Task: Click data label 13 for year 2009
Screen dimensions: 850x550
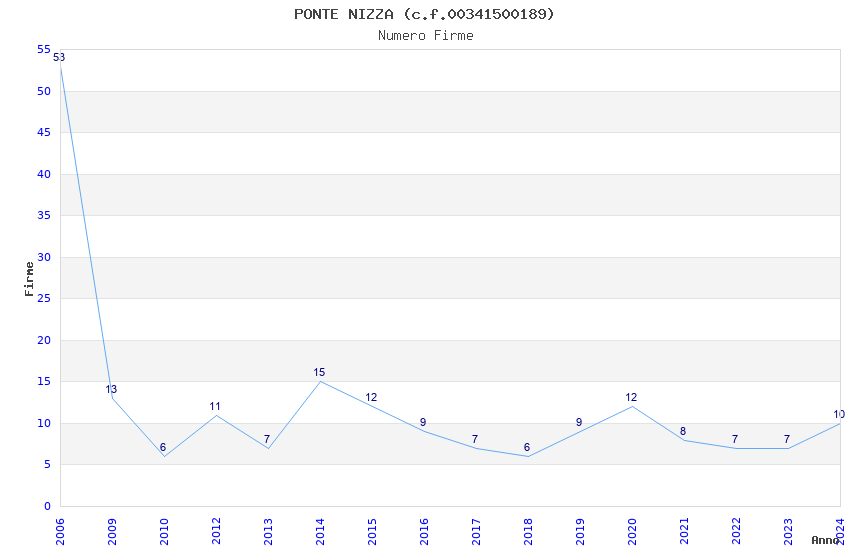Action: [x=111, y=389]
